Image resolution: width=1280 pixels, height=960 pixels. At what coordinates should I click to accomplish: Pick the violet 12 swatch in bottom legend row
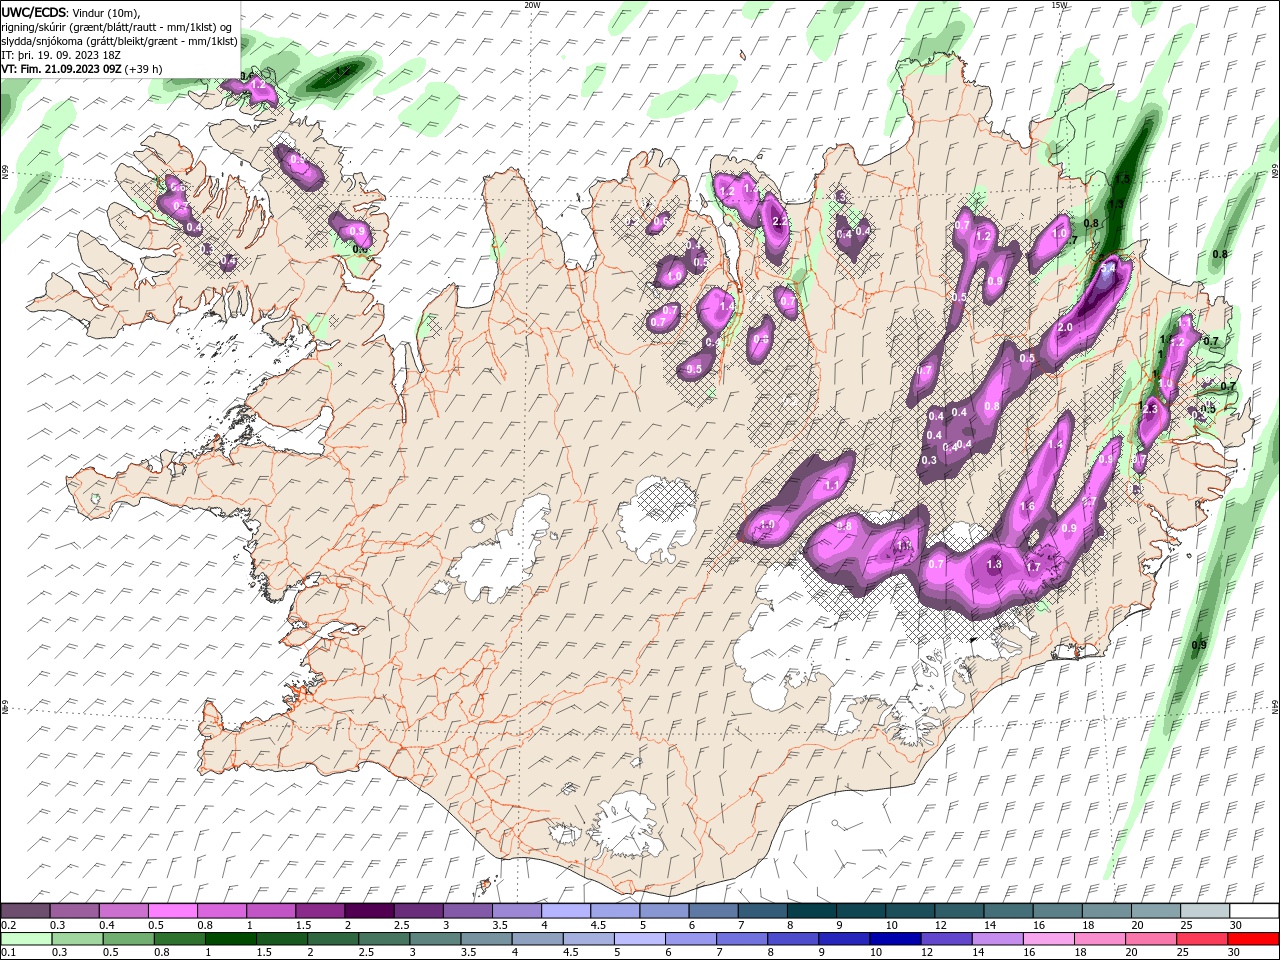tap(944, 939)
